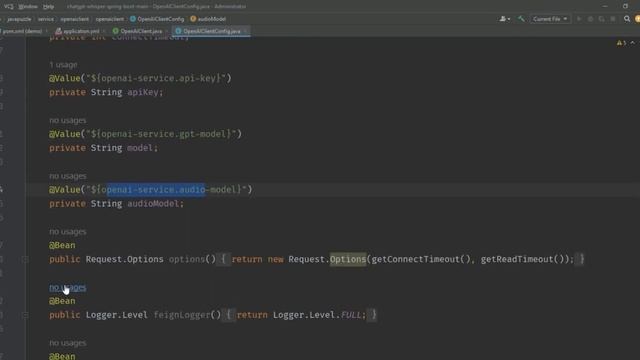Click the audioModel breadcrumb

[211, 19]
